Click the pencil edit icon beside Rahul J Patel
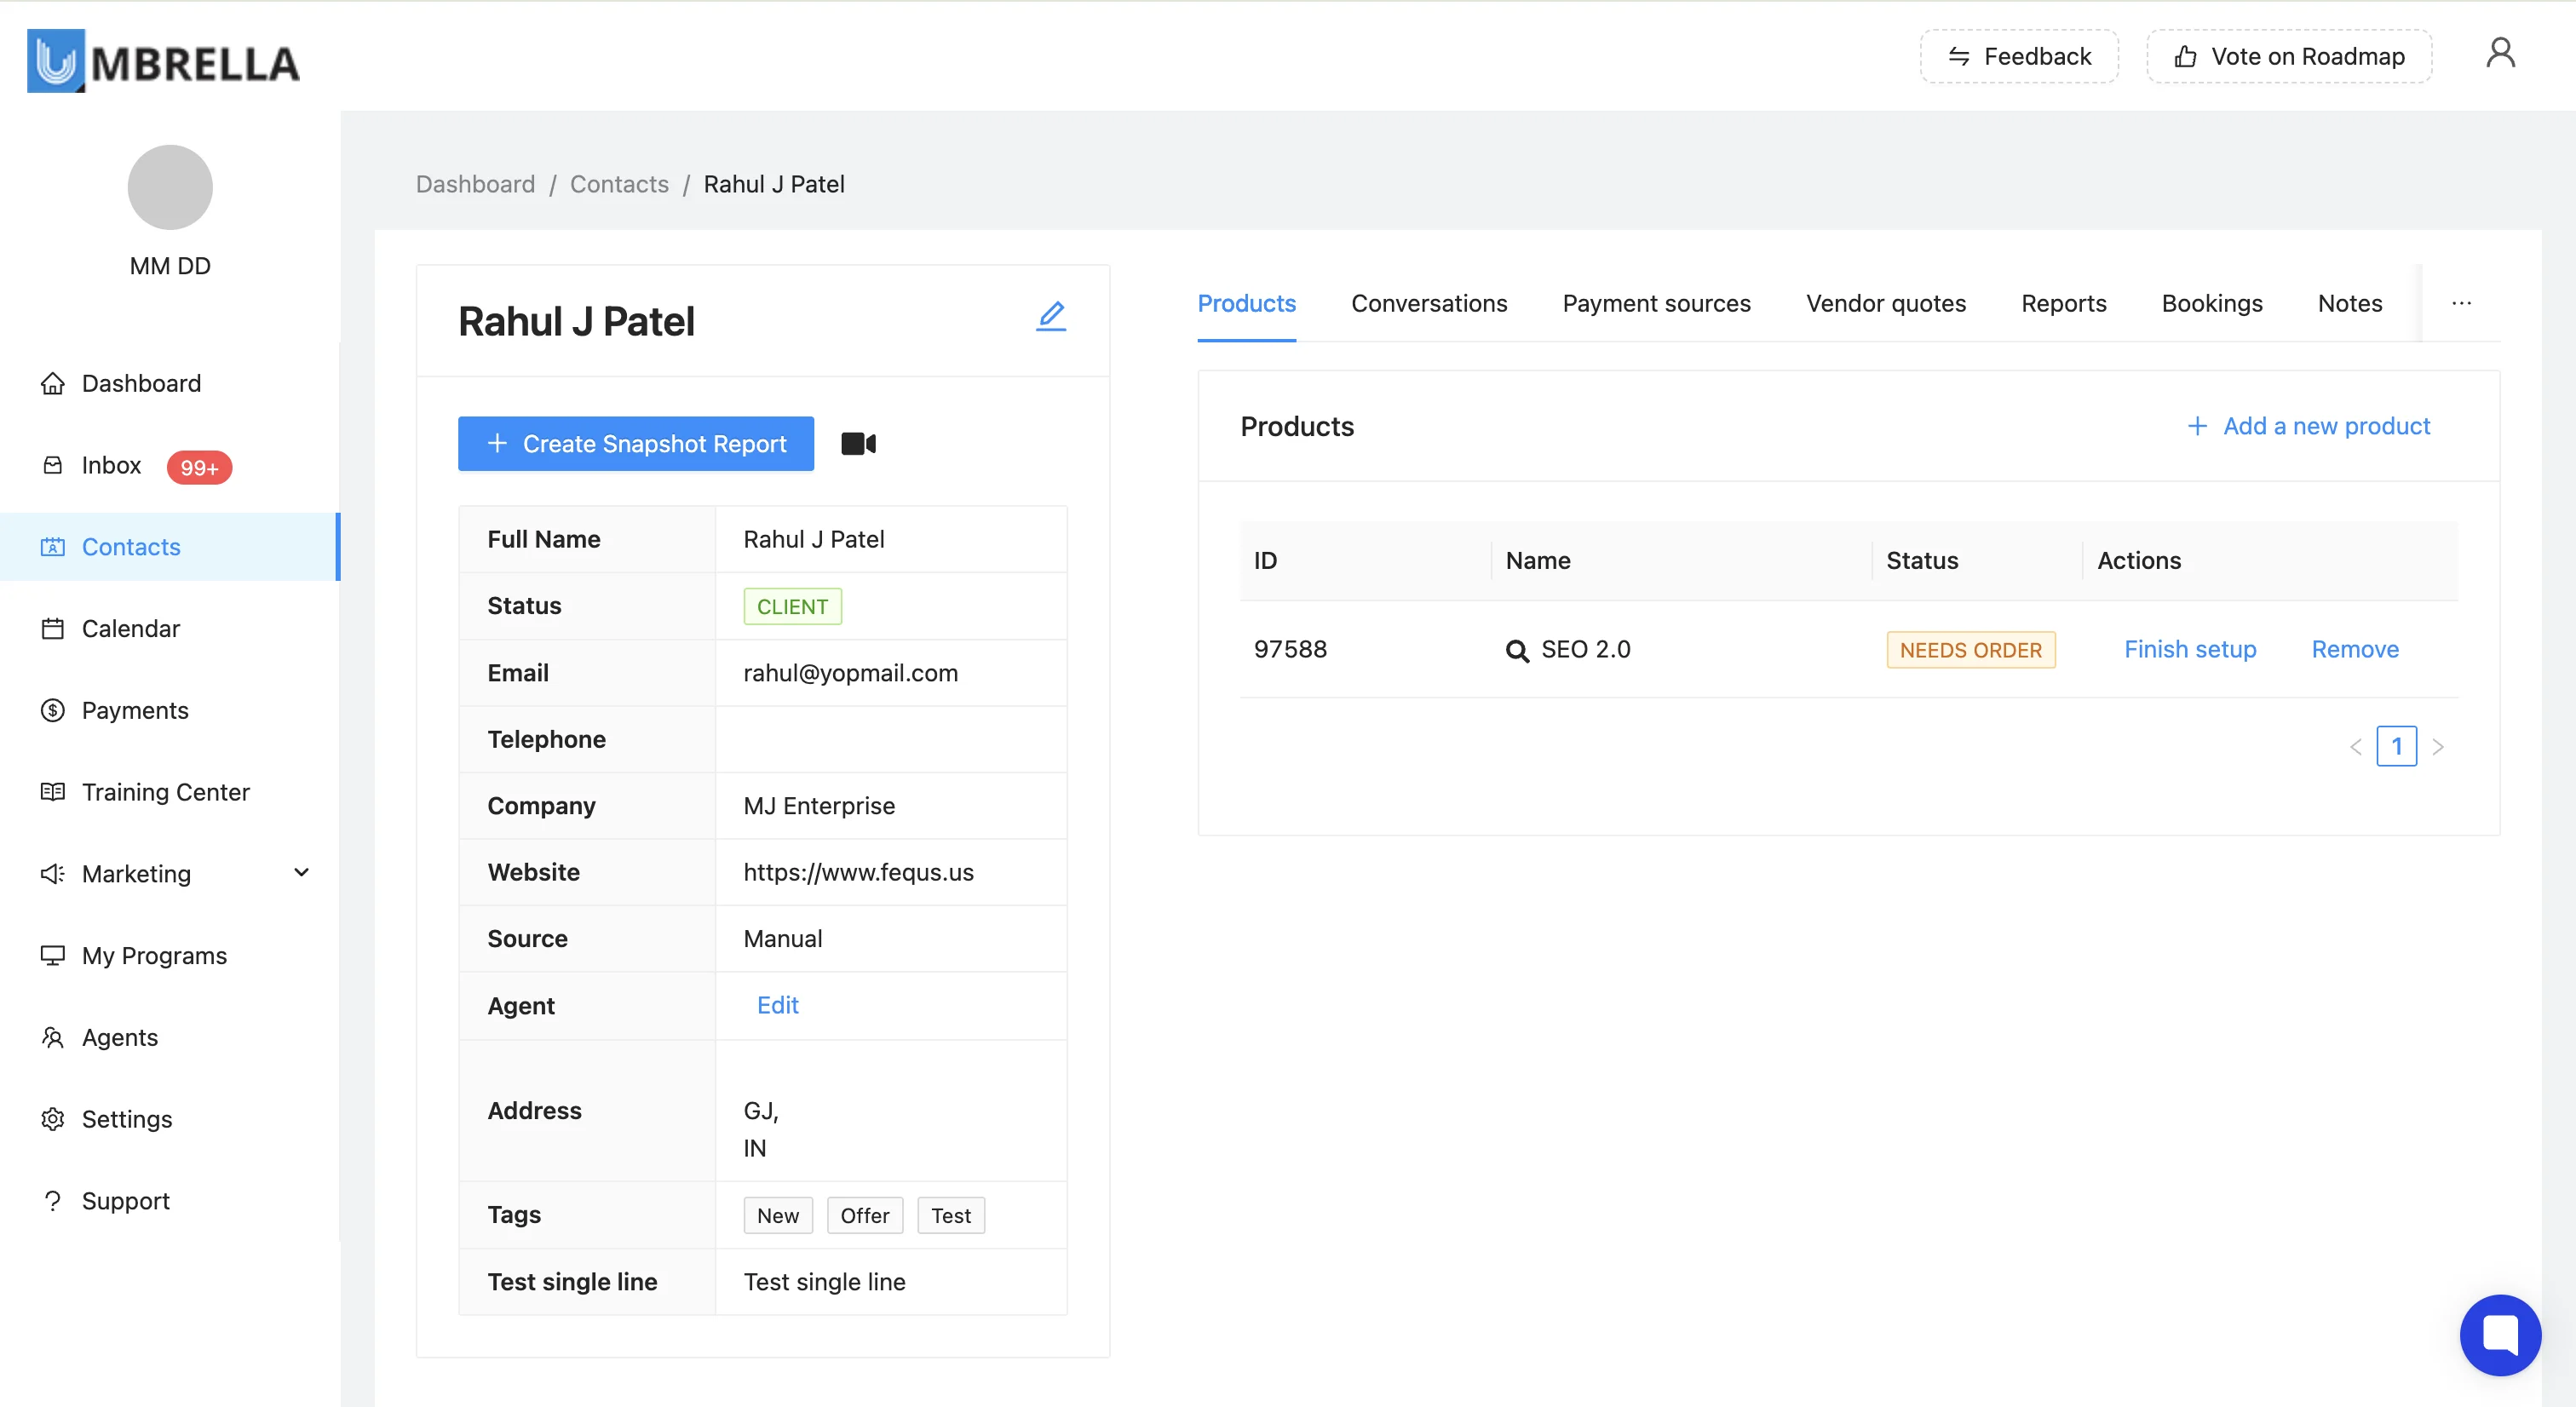 (x=1050, y=317)
